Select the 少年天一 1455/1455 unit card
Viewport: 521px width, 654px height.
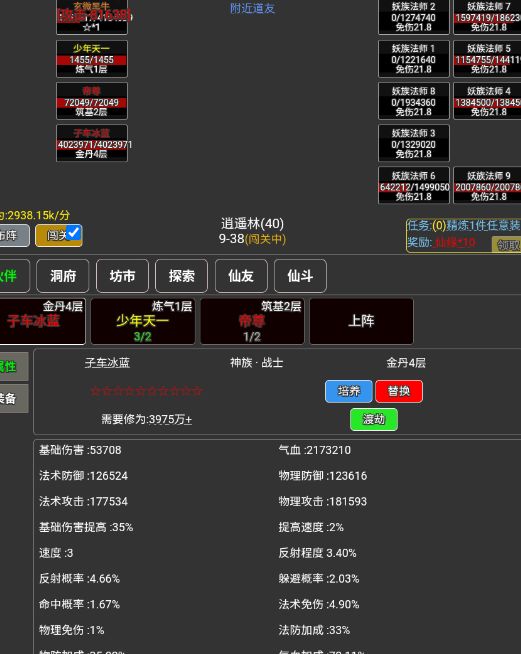(x=92, y=59)
